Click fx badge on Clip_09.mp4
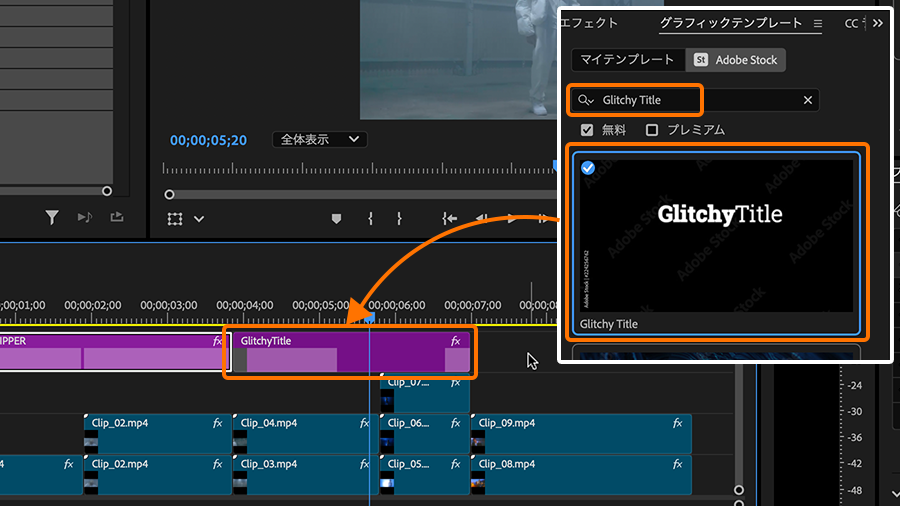This screenshot has height=506, width=900. tap(677, 423)
